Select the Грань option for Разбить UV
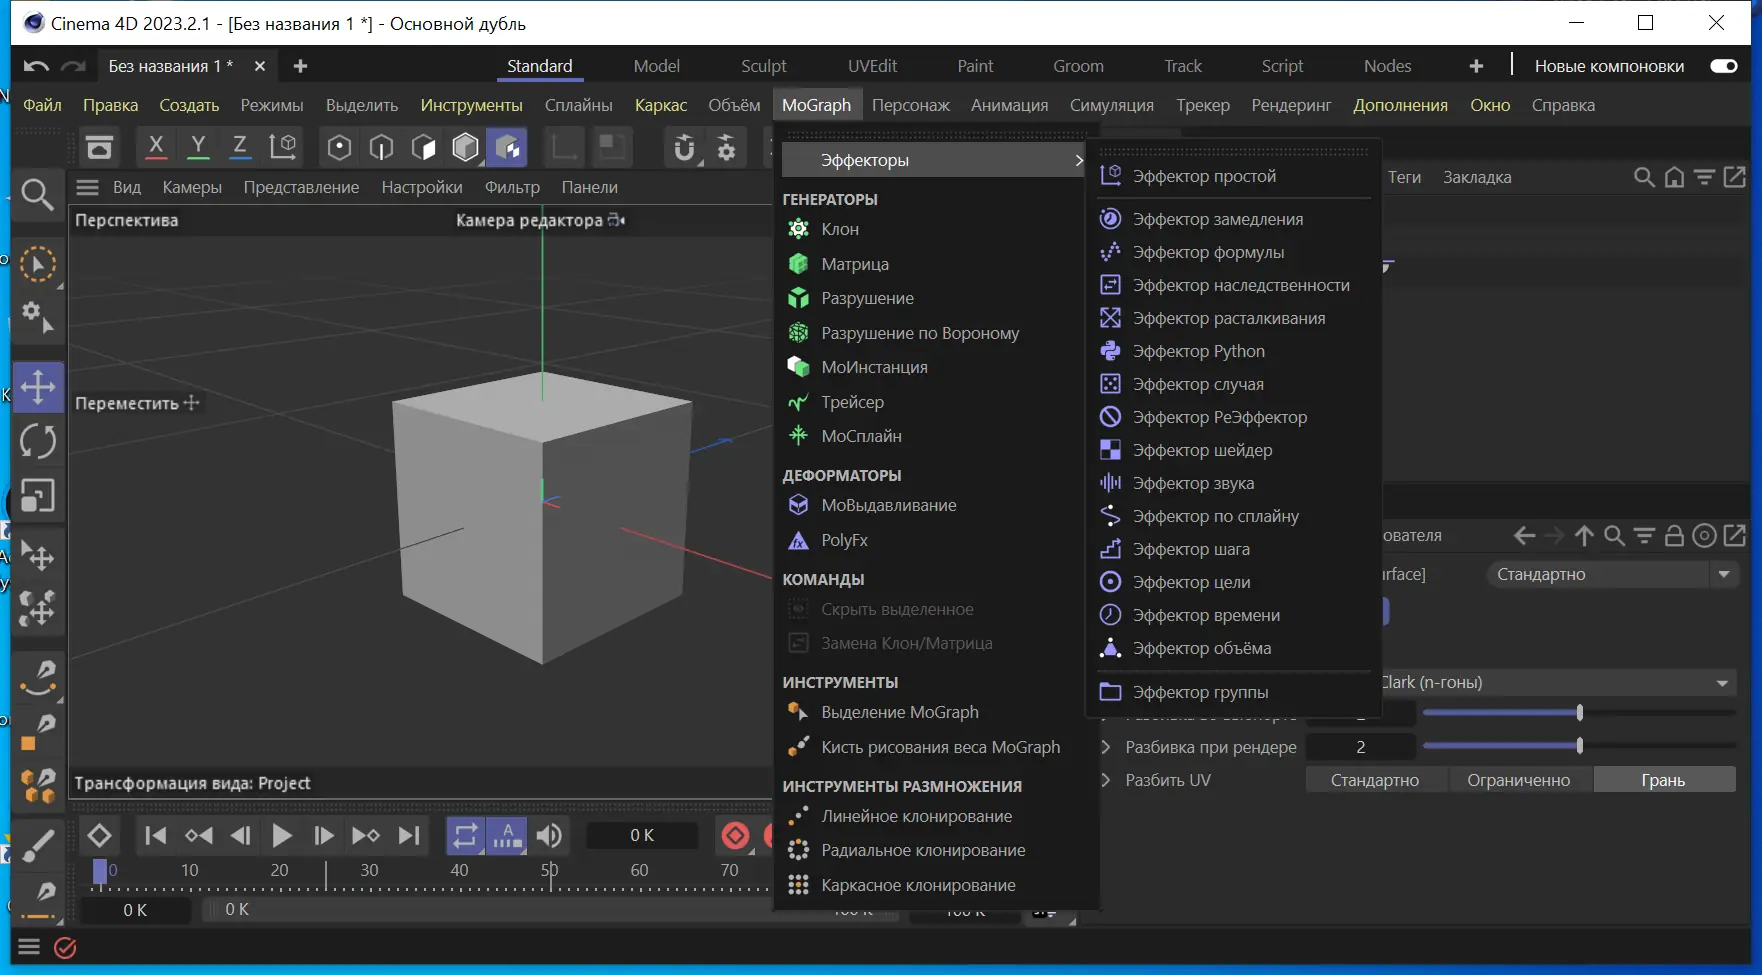 (x=1663, y=780)
